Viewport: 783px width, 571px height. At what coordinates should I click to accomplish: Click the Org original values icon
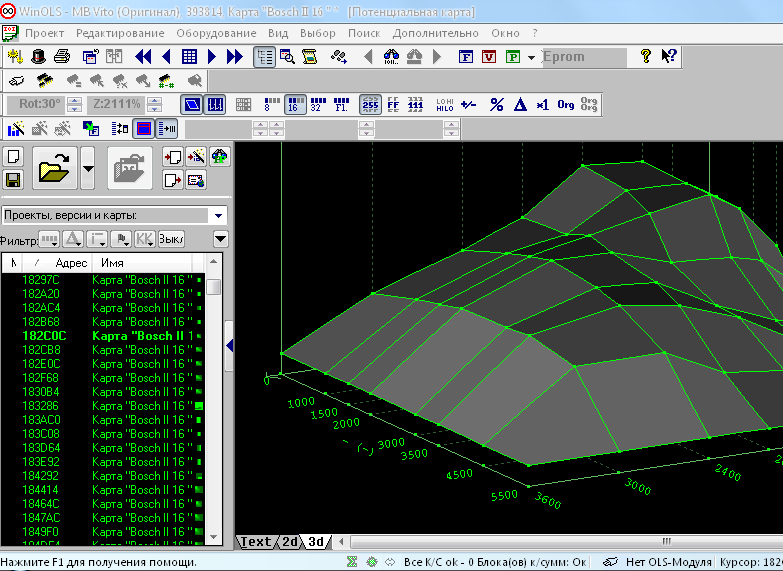[x=566, y=104]
